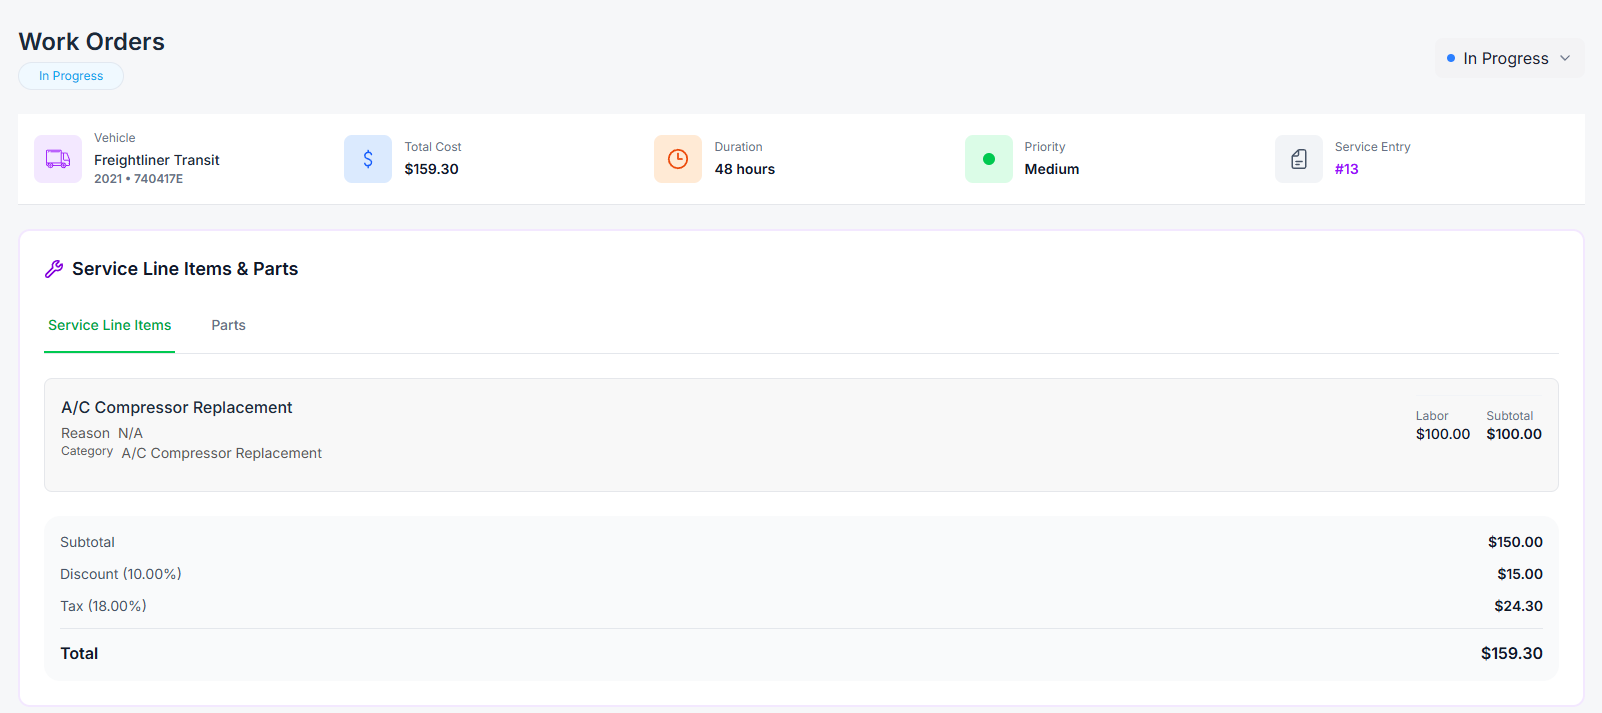The height and width of the screenshot is (713, 1602).
Task: Select the Service Line Items tab
Action: [110, 325]
